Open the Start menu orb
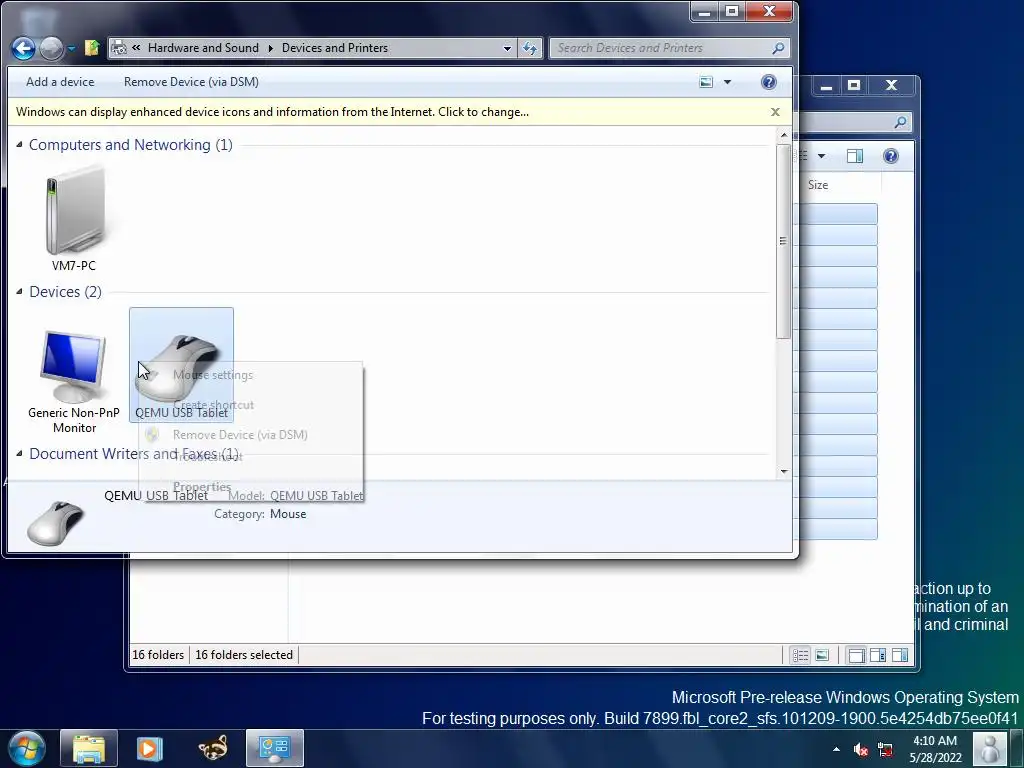 (27, 748)
